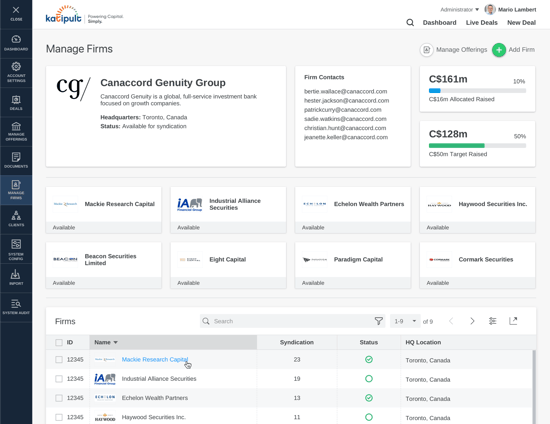Open Import in the sidebar
550x424 pixels.
(x=16, y=277)
